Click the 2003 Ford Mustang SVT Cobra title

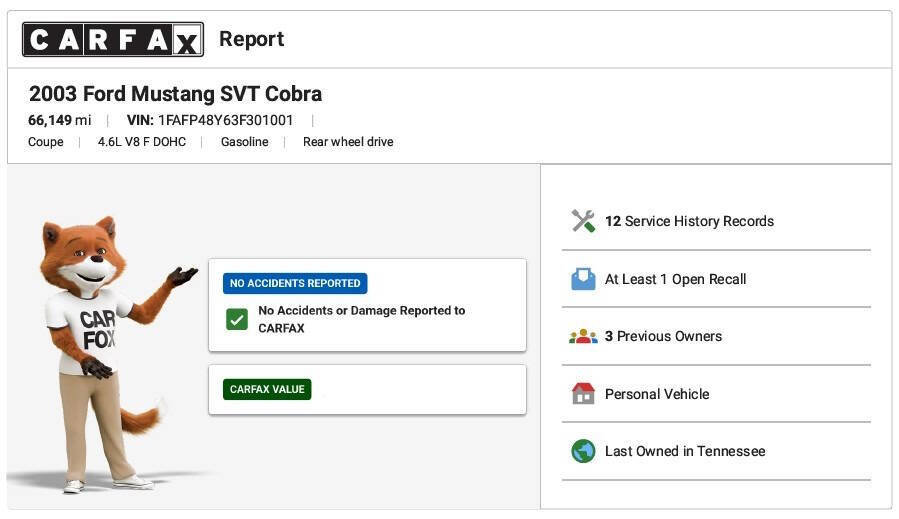coord(175,93)
